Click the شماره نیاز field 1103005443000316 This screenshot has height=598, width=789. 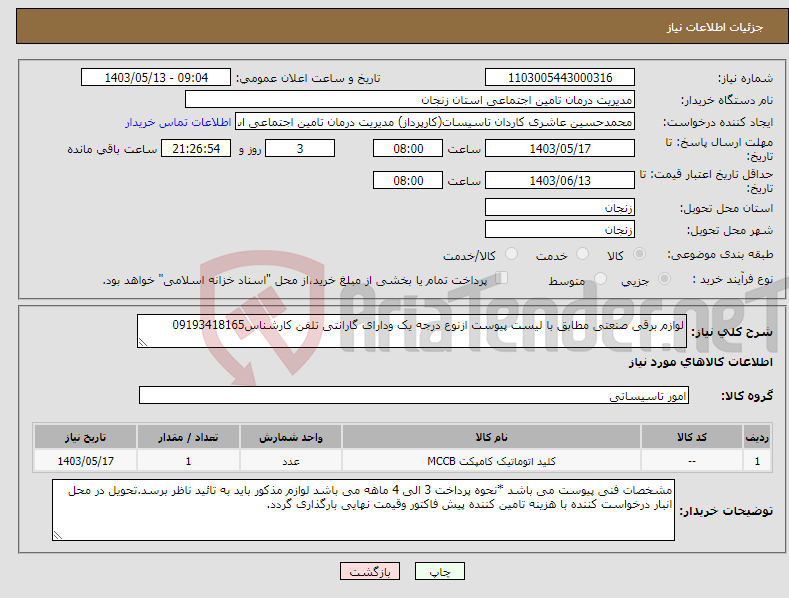[560, 78]
